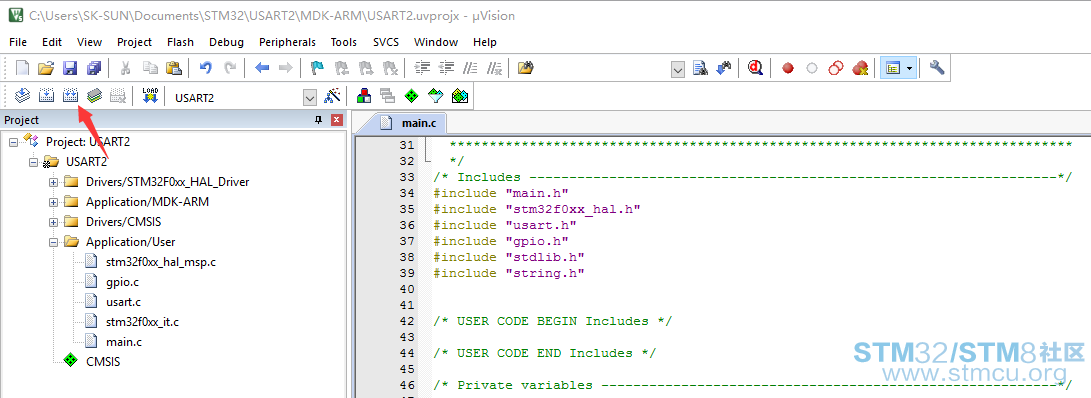Screen dimensions: 1091x398
Task: Expand the Drivers/CMSIS folder
Action: click(x=53, y=223)
